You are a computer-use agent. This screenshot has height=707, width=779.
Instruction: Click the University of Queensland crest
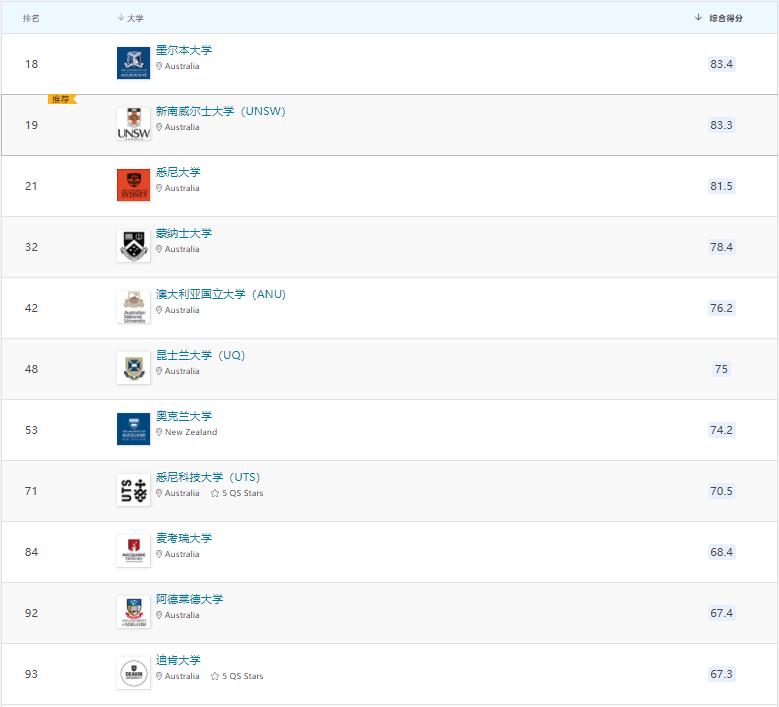point(133,368)
